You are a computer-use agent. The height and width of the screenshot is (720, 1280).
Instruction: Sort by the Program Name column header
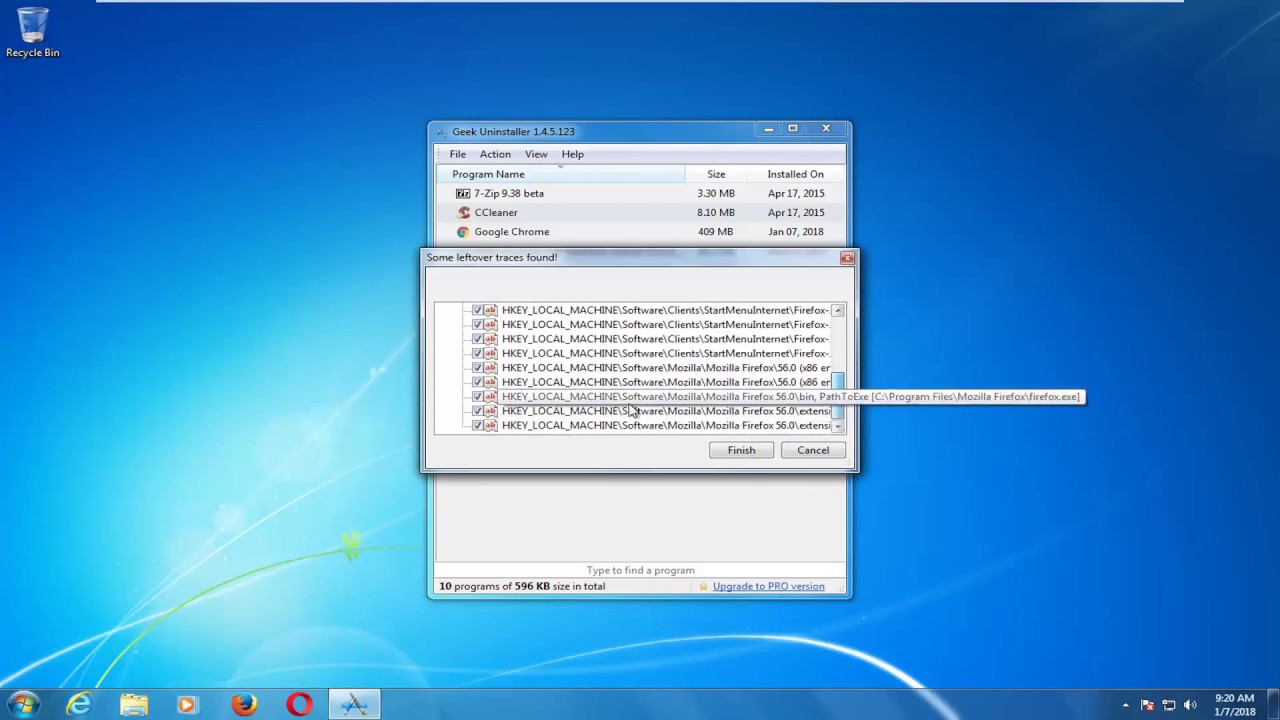tap(560, 174)
